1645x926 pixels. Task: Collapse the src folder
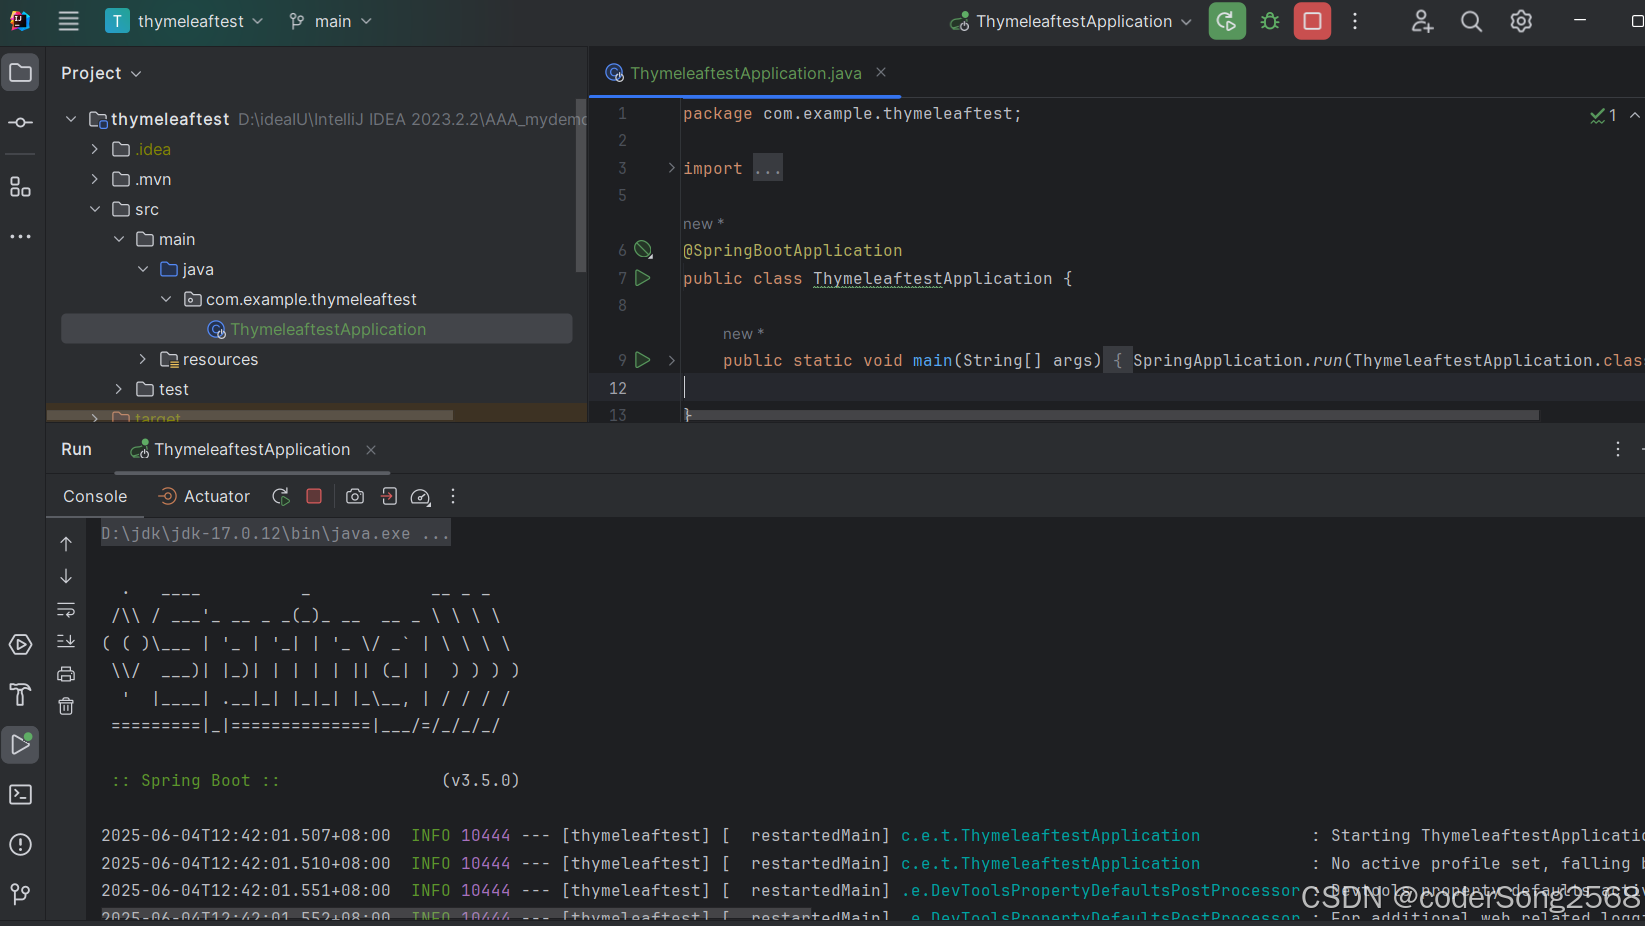pyautogui.click(x=95, y=209)
